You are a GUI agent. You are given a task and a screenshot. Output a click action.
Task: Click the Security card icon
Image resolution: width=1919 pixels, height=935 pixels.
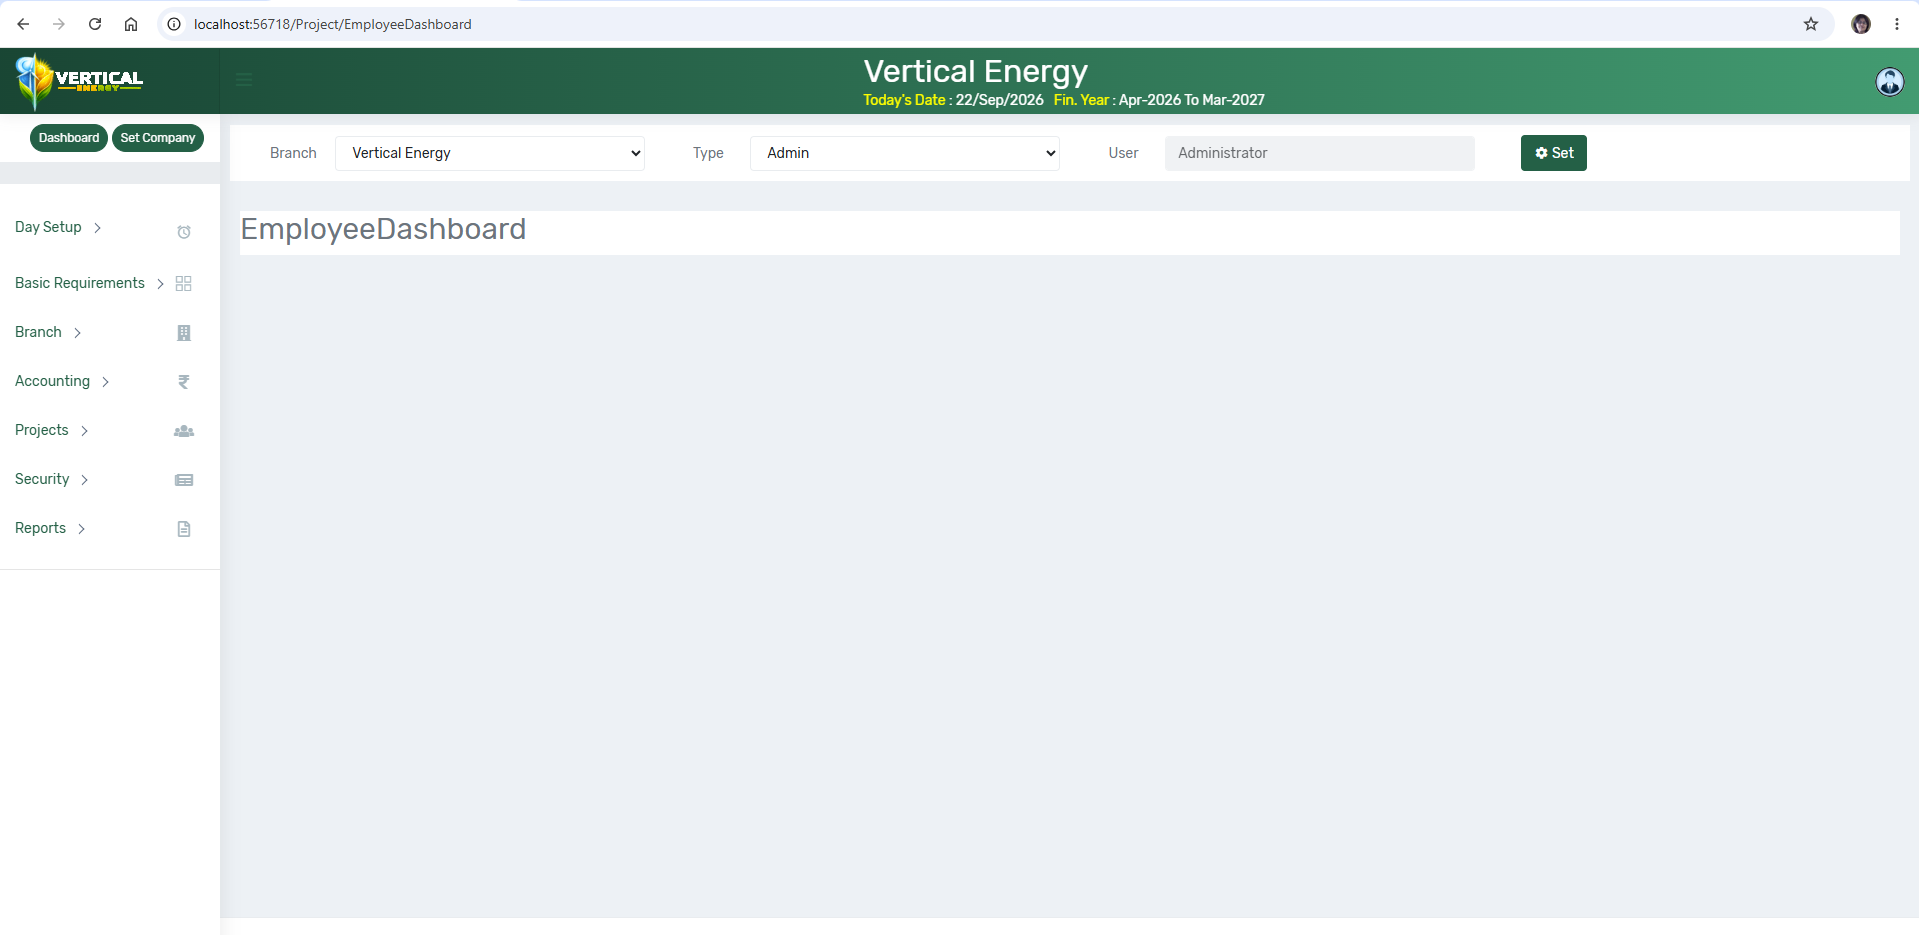(184, 480)
